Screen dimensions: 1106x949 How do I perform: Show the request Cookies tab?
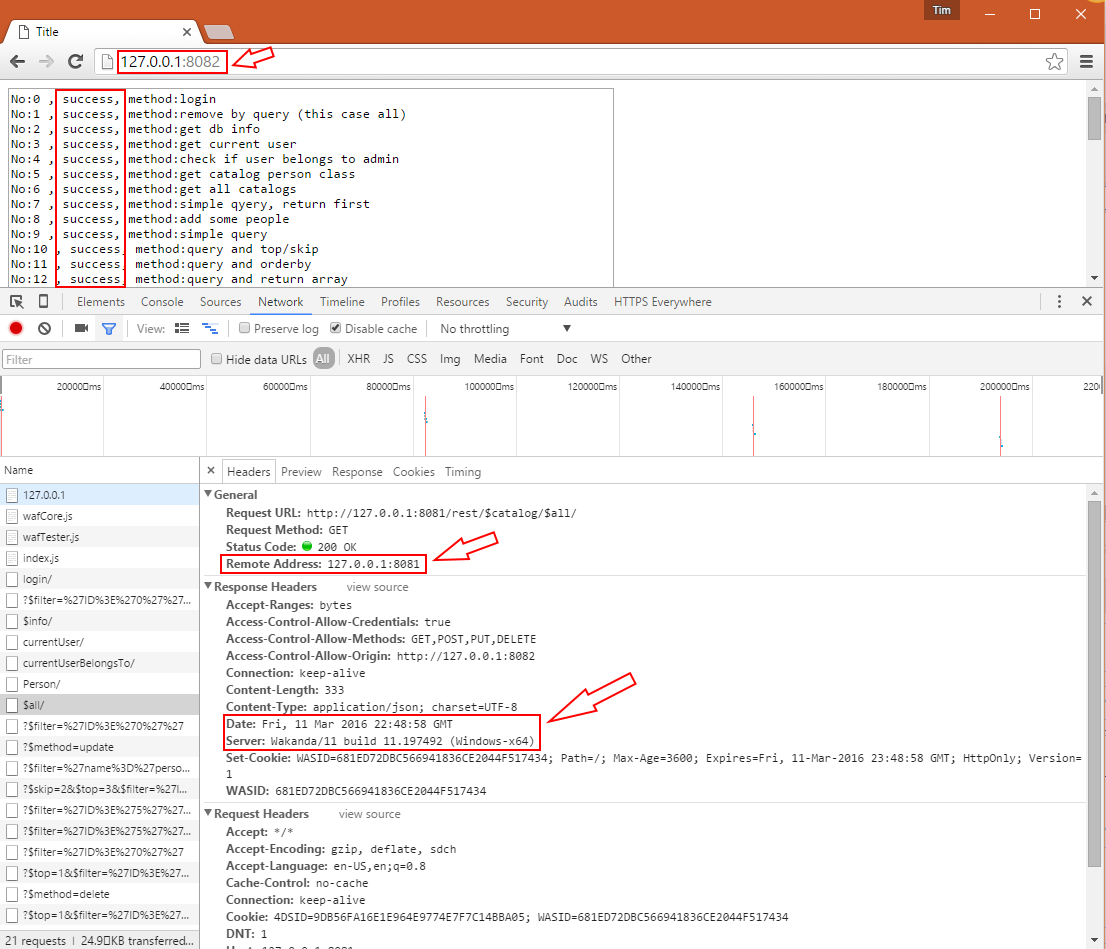point(413,472)
